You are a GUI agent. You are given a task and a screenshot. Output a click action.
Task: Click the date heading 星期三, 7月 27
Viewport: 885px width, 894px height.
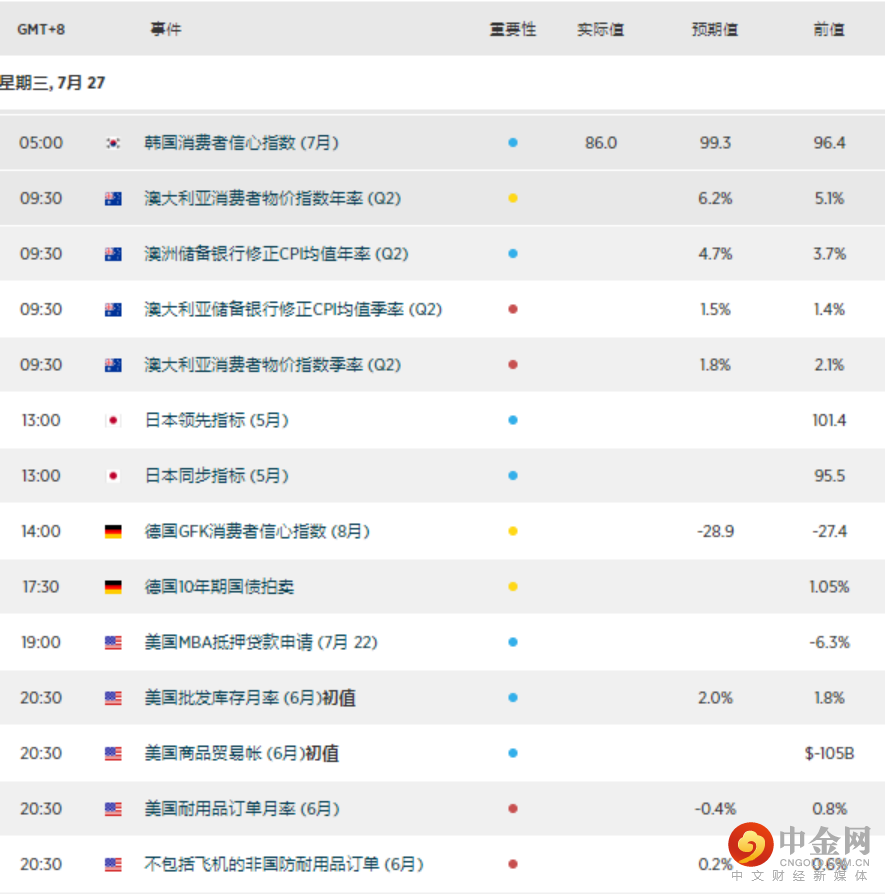(52, 83)
